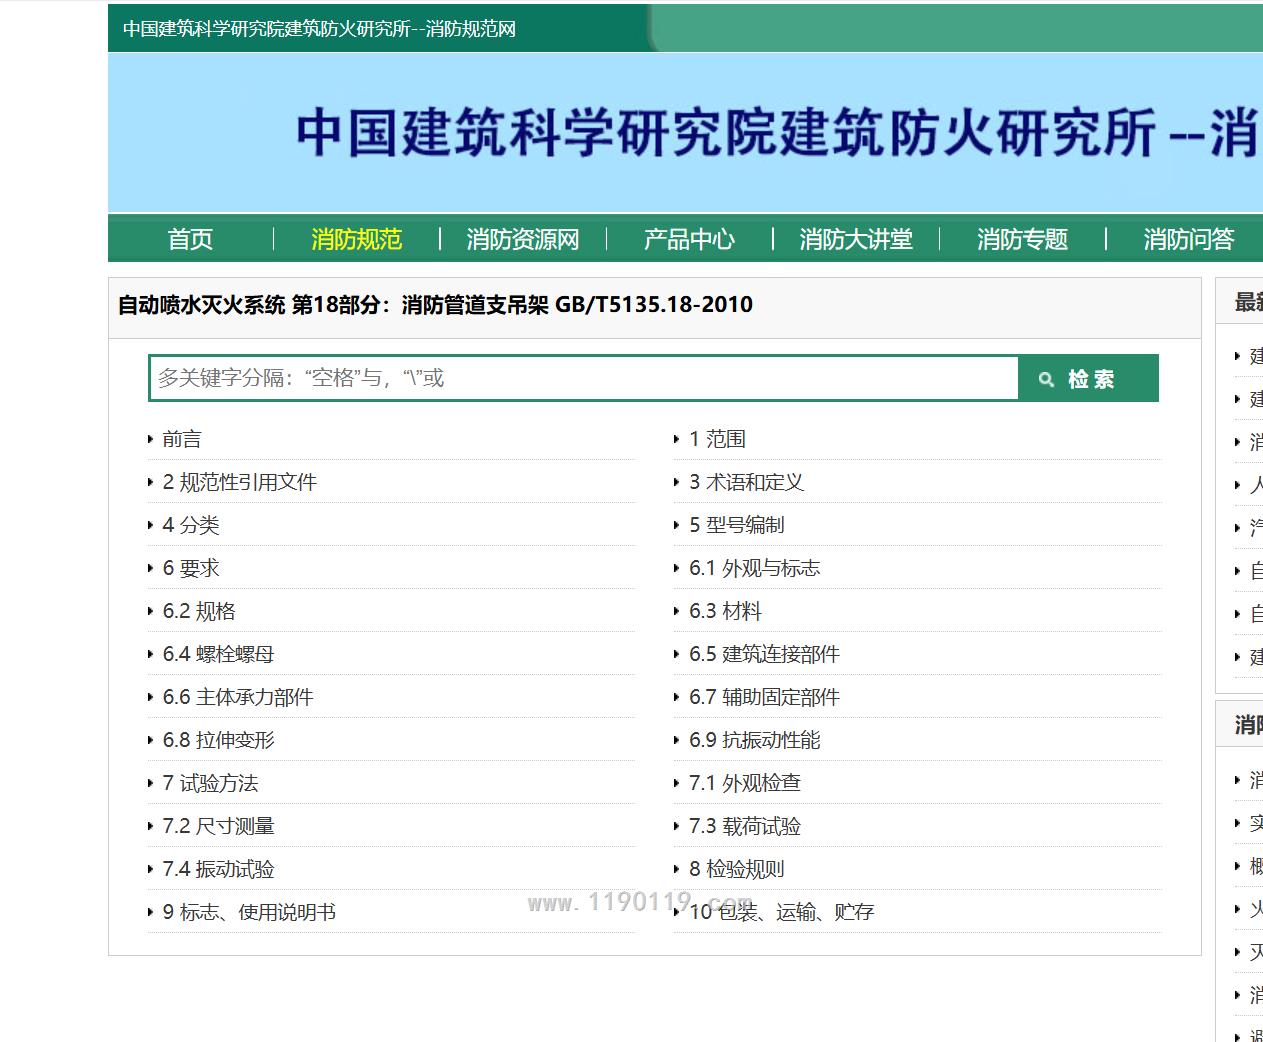The width and height of the screenshot is (1263, 1042).
Task: Open section 6.5 建筑连接部件
Action: coord(765,654)
